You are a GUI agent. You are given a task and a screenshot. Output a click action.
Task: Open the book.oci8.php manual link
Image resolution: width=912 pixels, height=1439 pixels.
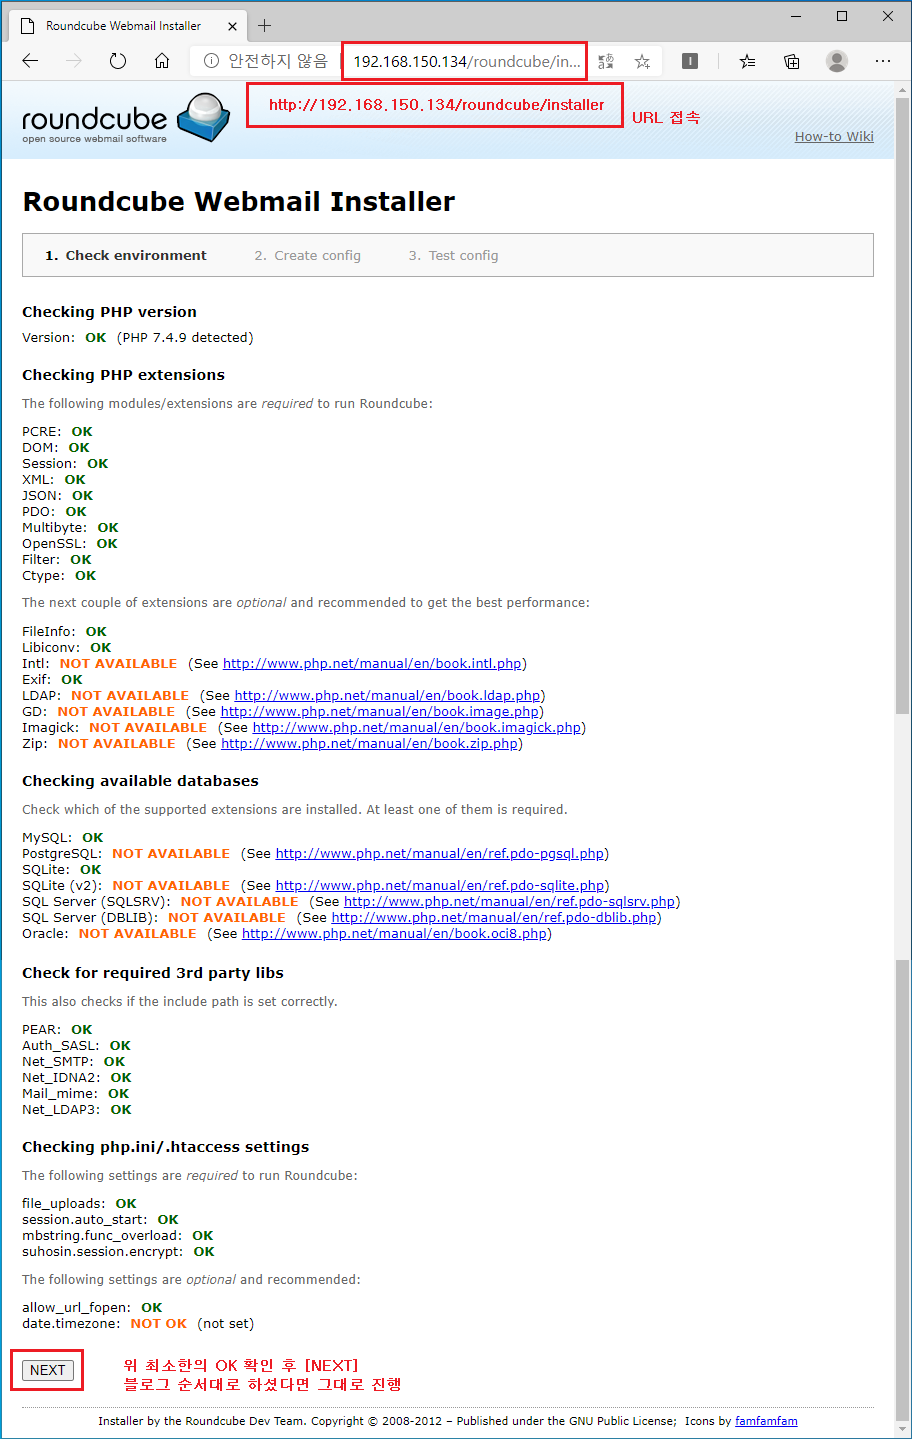(x=394, y=933)
